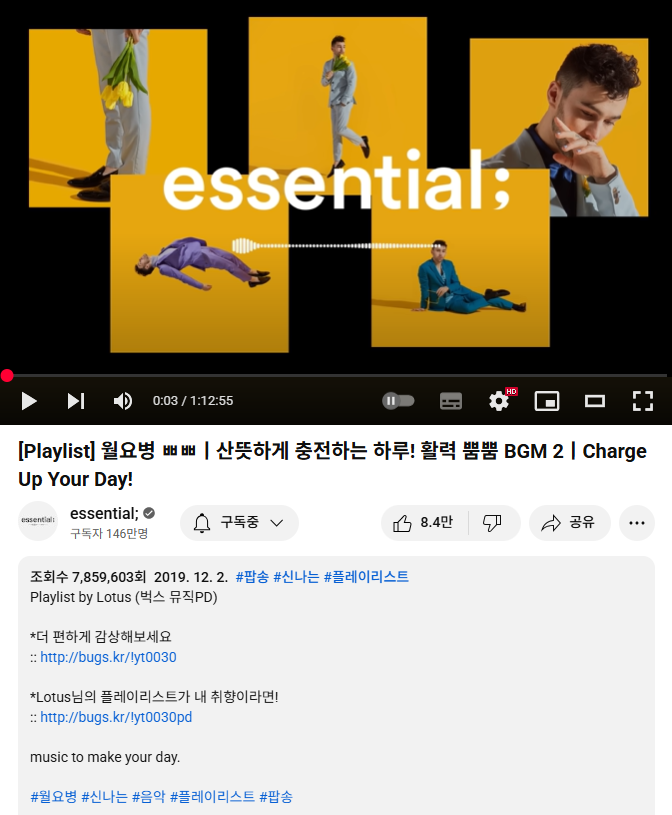Select the #팝송 hashtag beside the date
The width and height of the screenshot is (672, 815).
[x=252, y=577]
